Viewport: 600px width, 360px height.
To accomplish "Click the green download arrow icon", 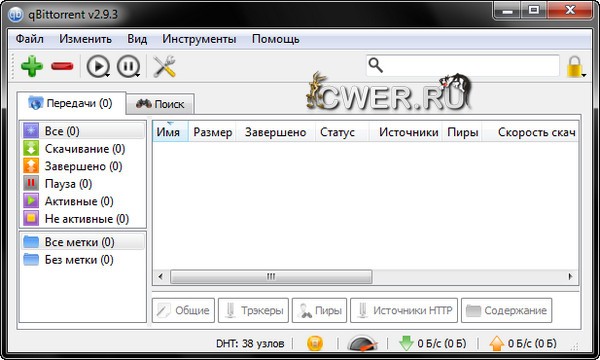I will [x=406, y=343].
